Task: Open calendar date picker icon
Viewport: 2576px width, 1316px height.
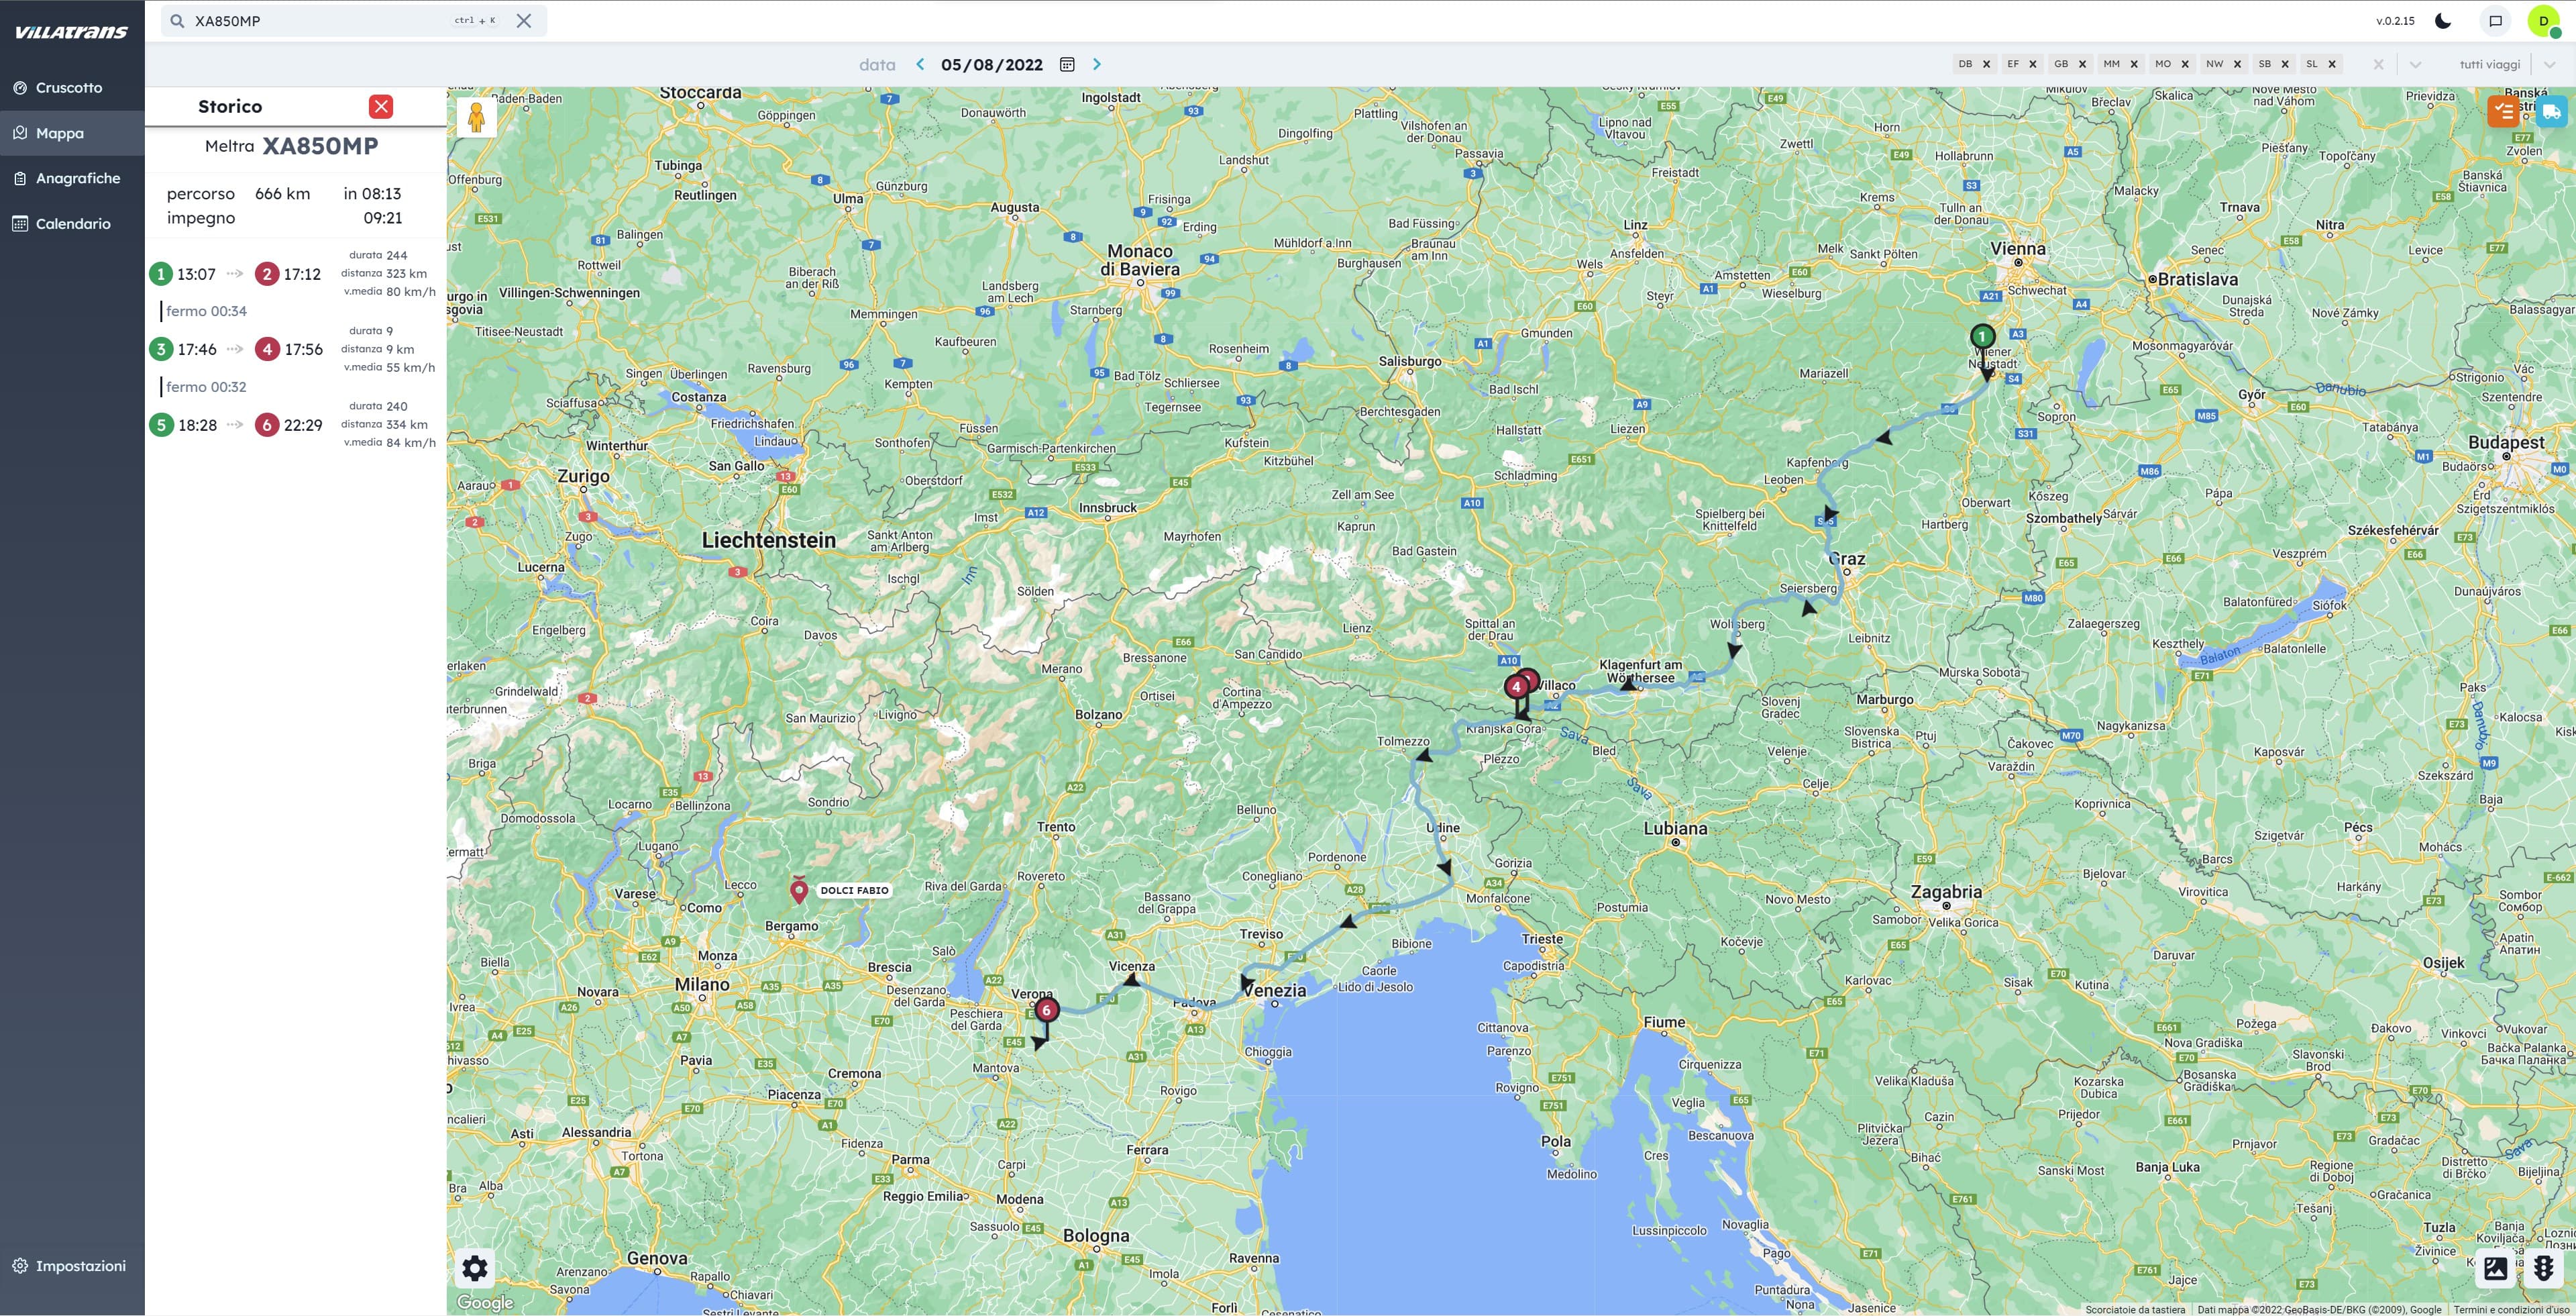Action: coord(1067,64)
